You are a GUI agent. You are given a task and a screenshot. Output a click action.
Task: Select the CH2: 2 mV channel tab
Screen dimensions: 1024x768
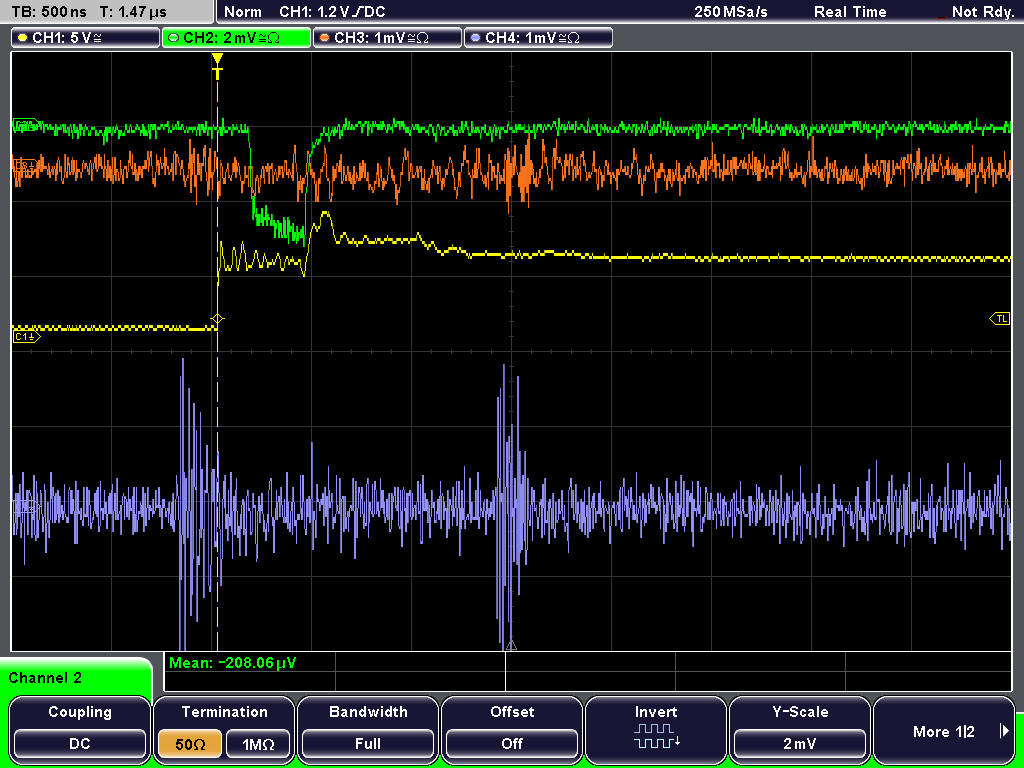point(236,38)
